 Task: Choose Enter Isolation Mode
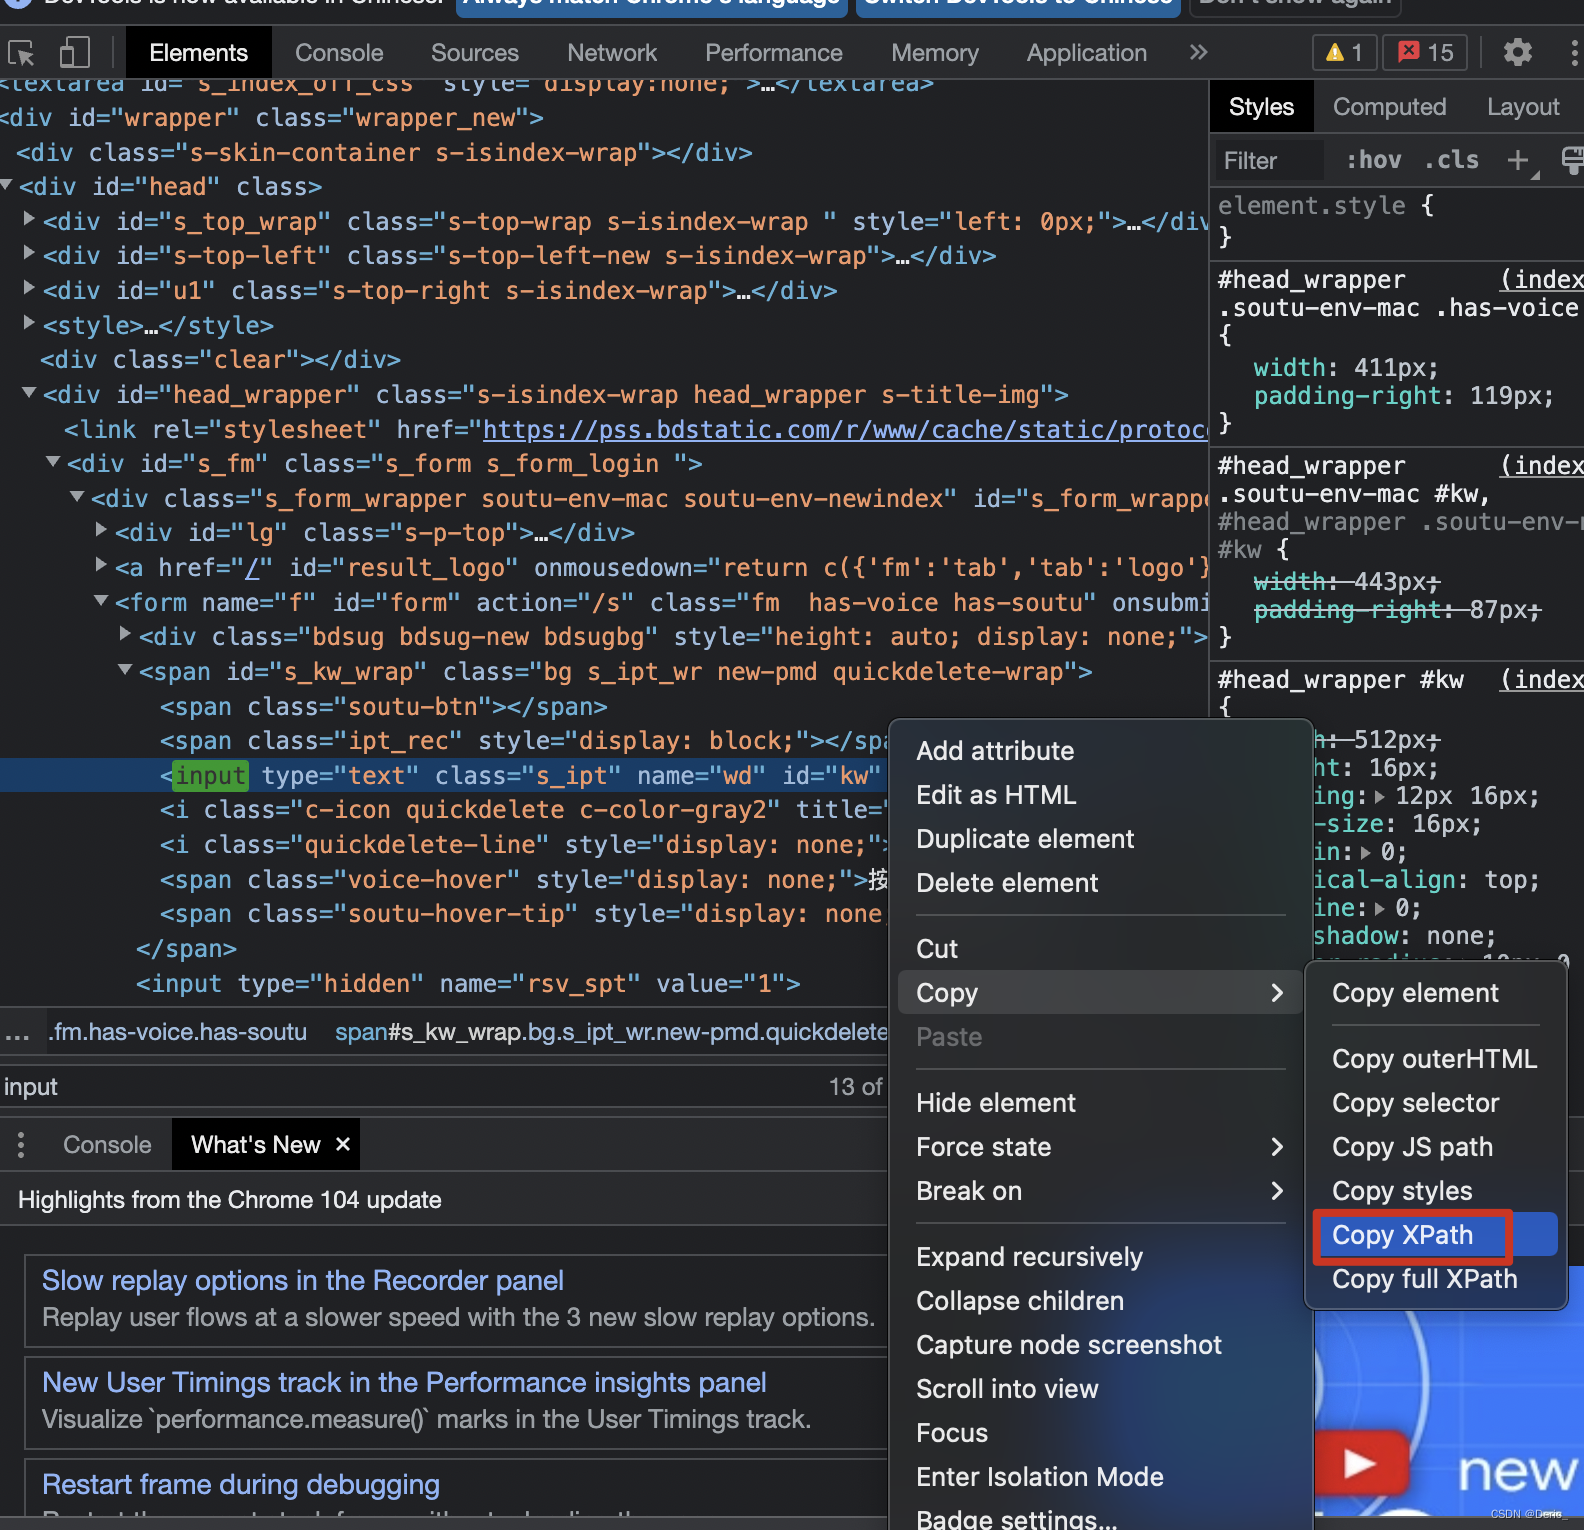pos(1100,1477)
